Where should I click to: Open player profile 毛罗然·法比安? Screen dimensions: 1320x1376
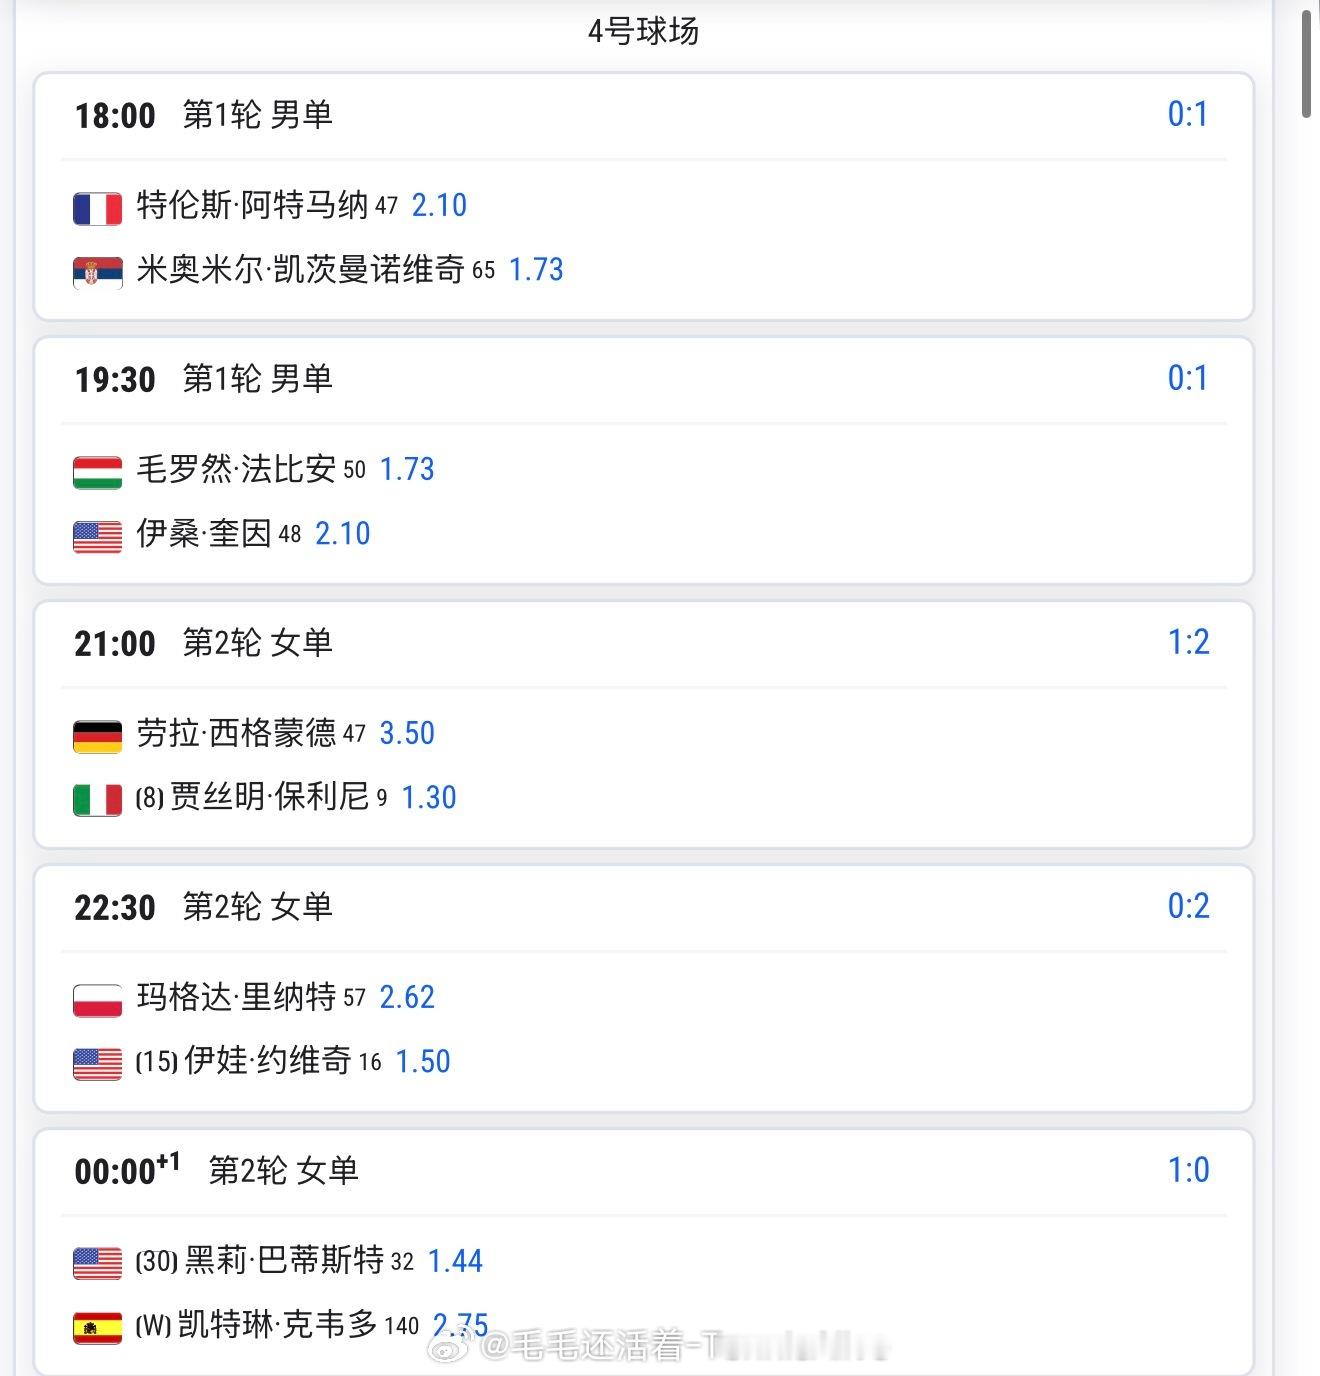(236, 469)
